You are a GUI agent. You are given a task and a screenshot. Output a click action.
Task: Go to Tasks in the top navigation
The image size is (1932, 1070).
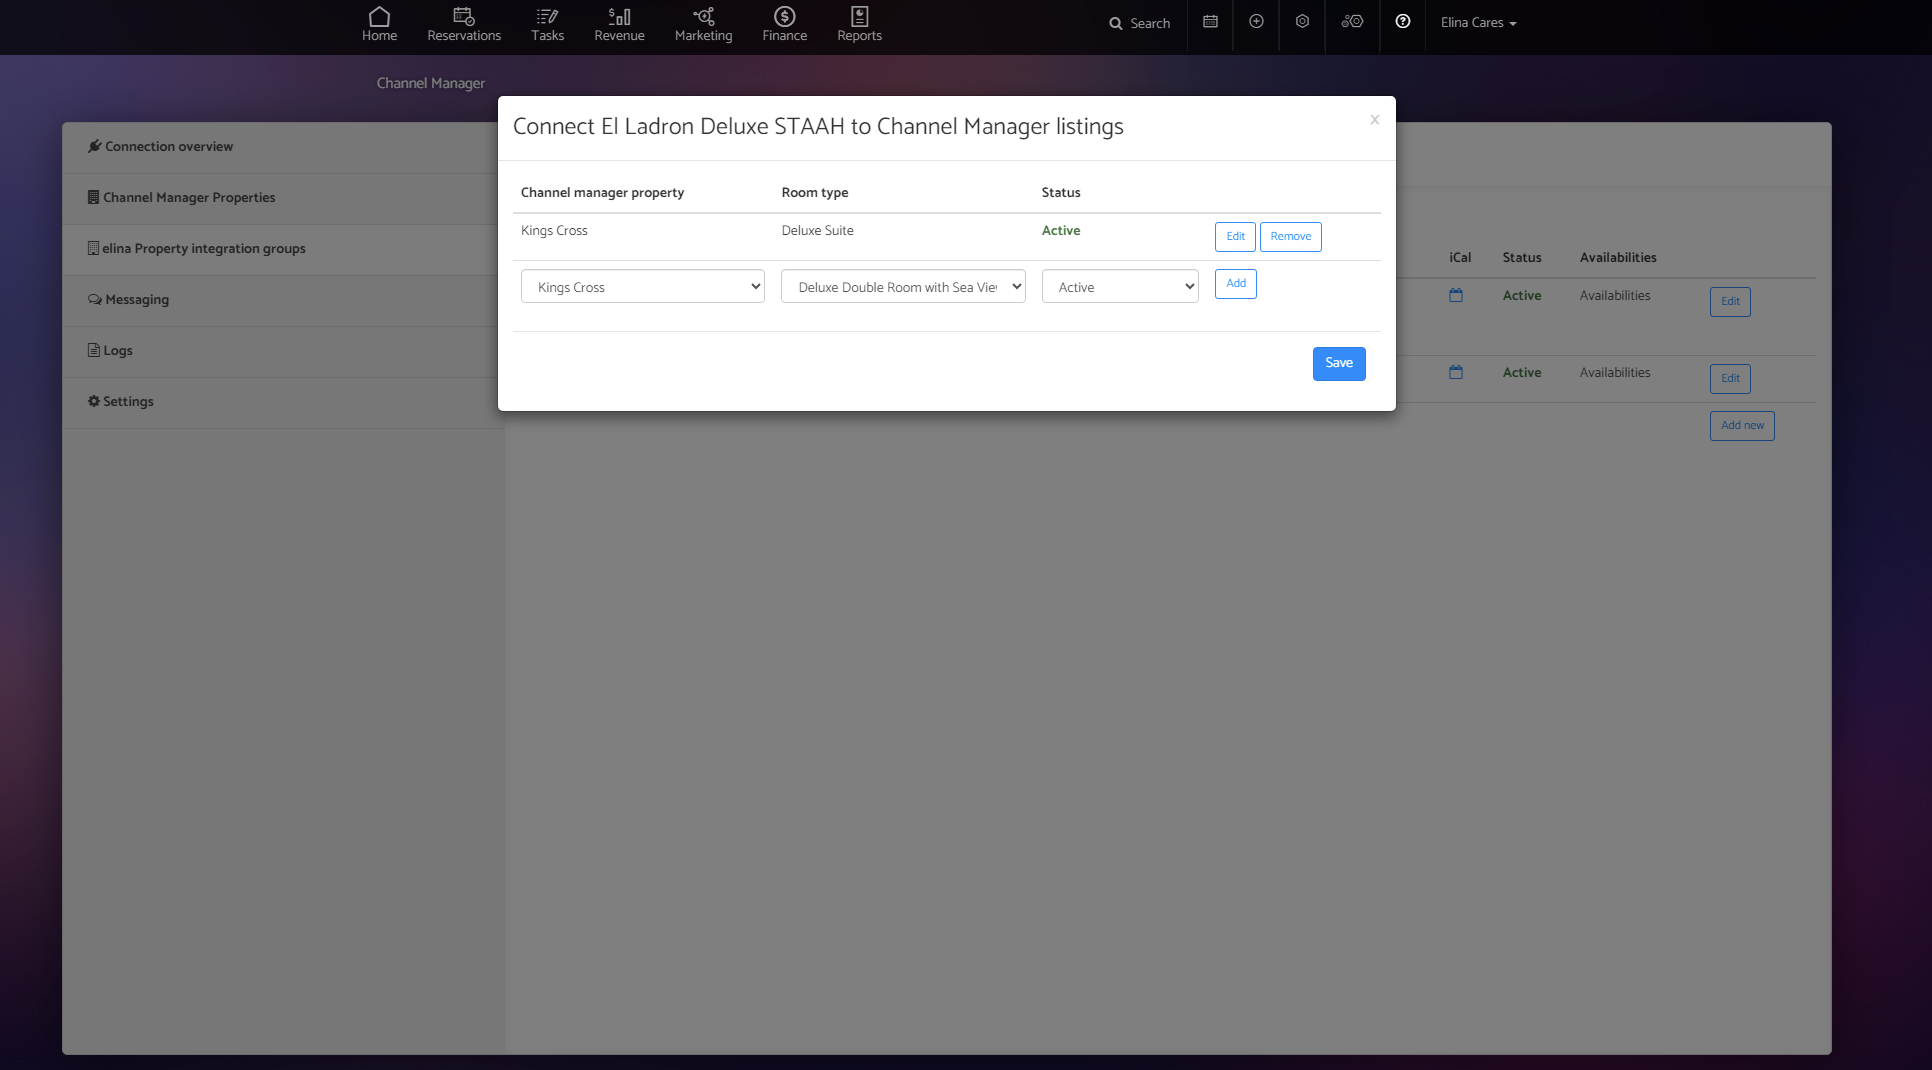click(547, 24)
